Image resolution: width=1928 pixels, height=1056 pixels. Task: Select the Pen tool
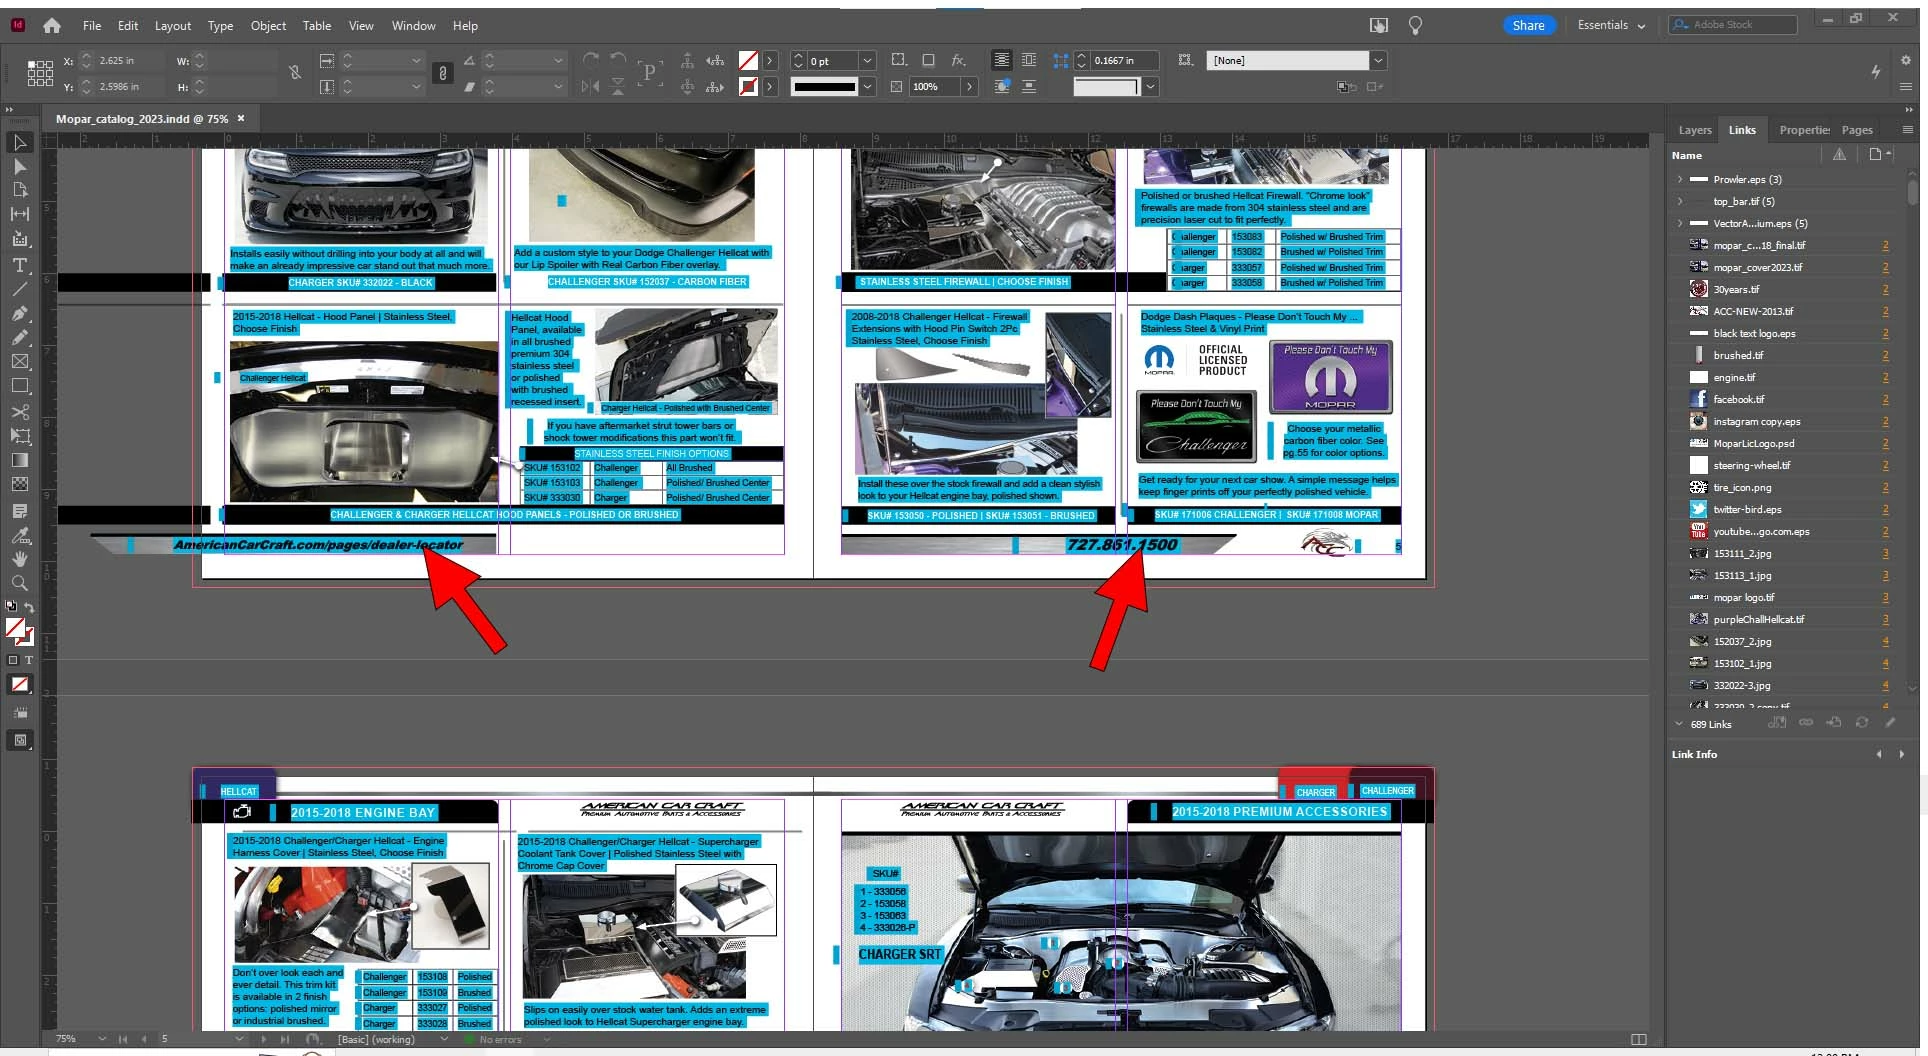coord(19,313)
